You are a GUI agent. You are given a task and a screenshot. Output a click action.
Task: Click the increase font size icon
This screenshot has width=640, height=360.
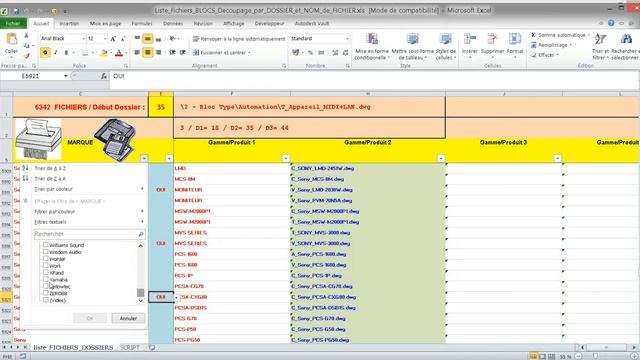point(113,39)
